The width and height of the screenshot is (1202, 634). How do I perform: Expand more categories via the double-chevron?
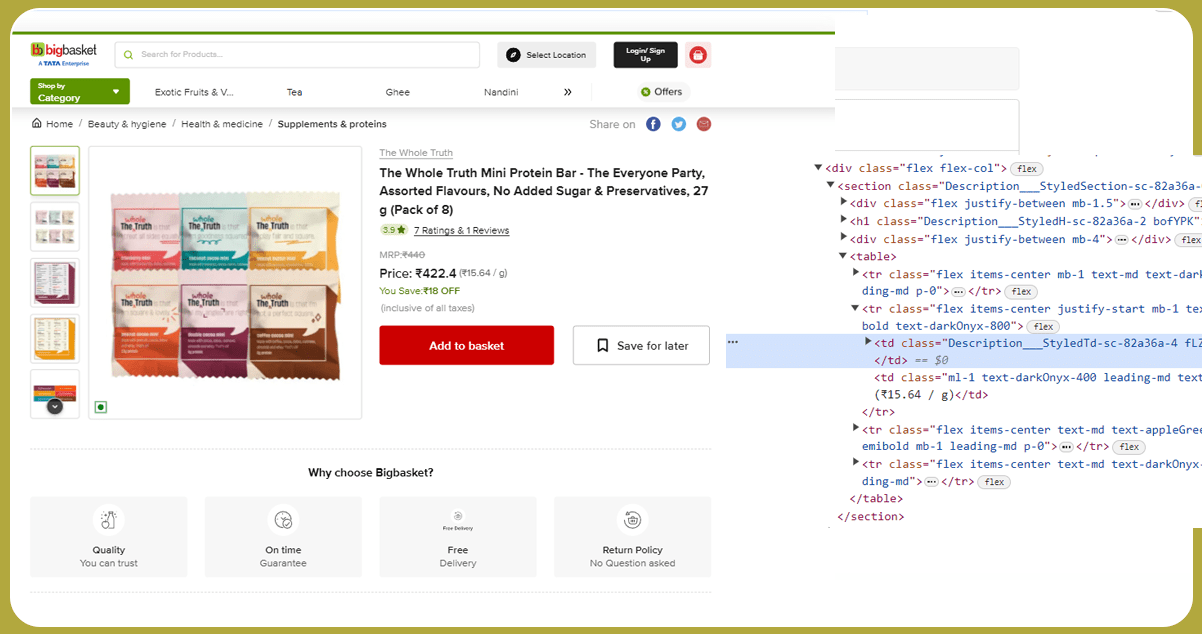pos(567,91)
